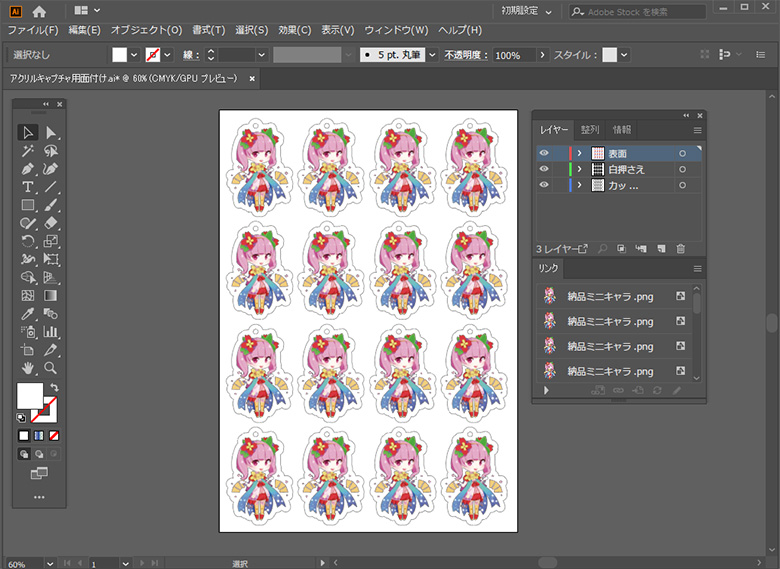Select the Hand tool
The image size is (780, 569).
pos(28,368)
